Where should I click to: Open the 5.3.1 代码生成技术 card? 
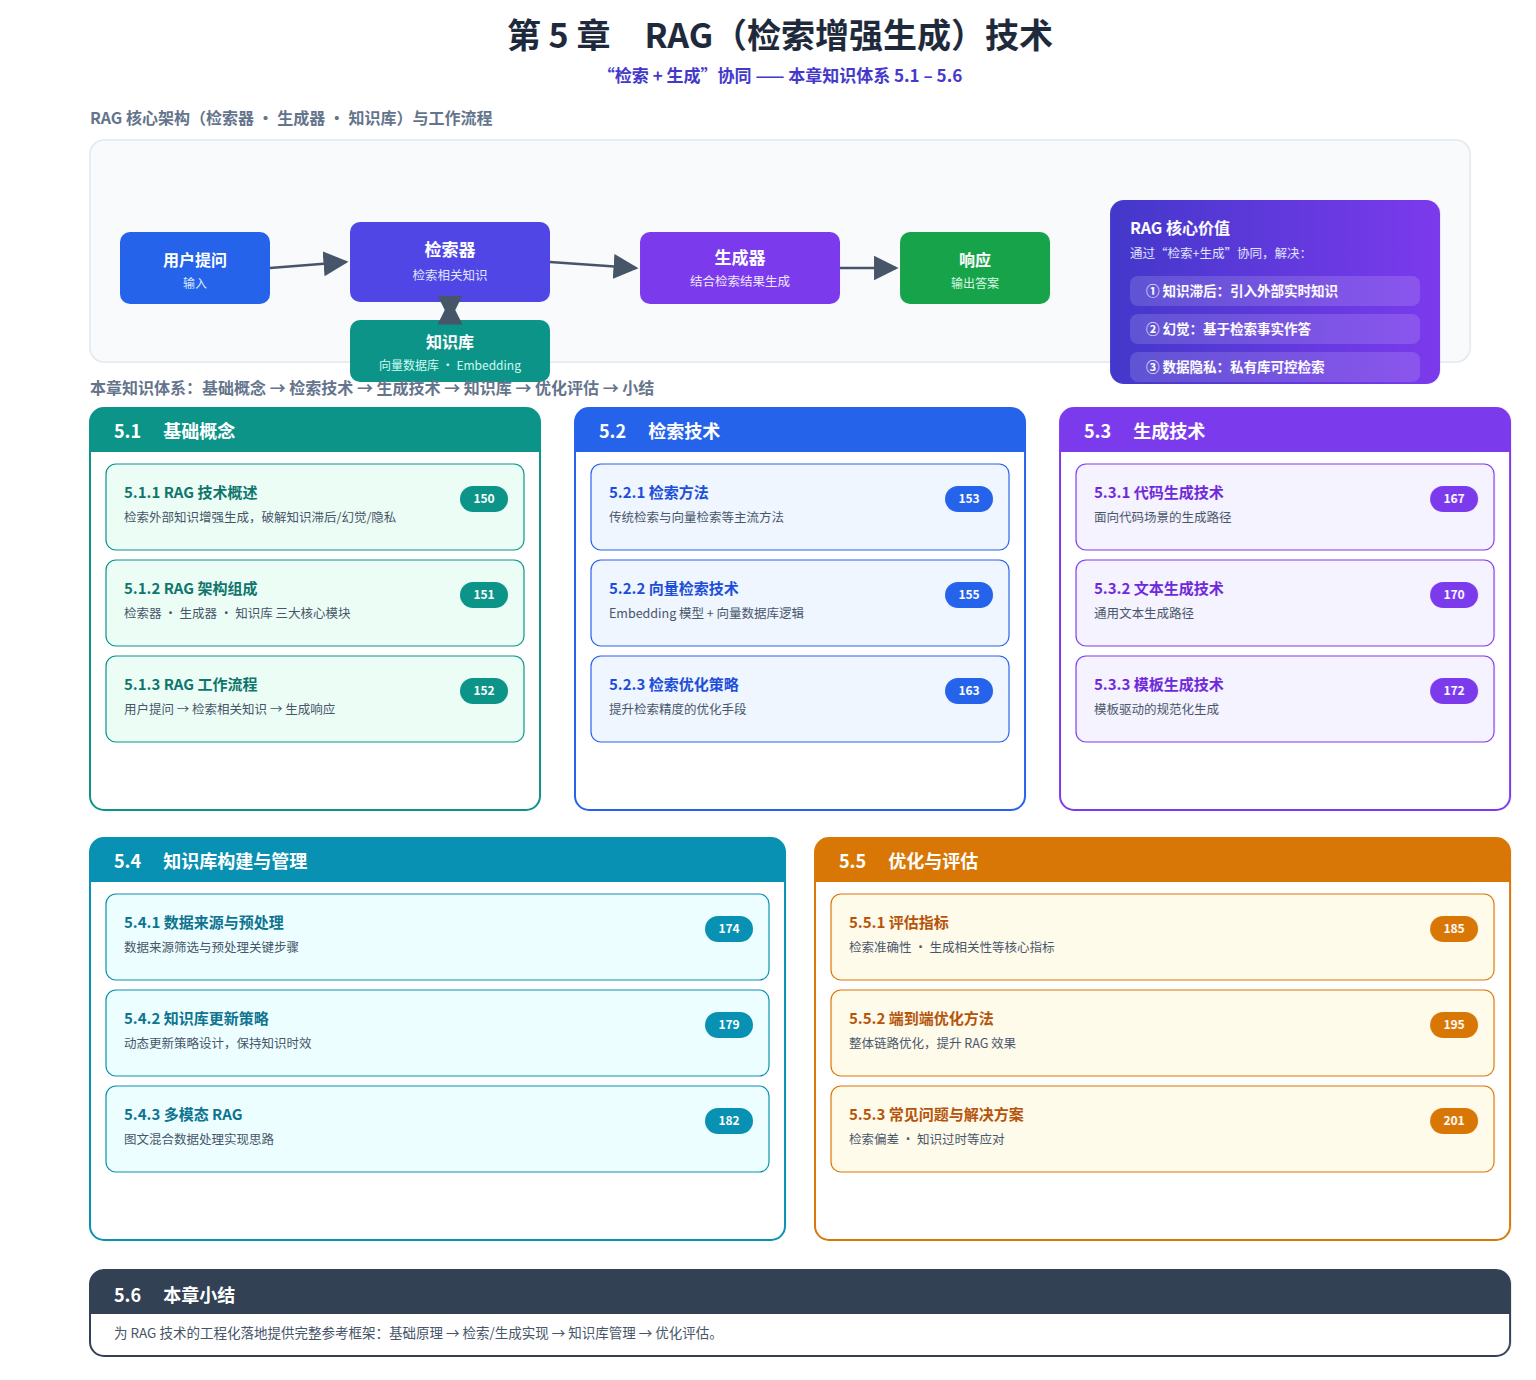[1285, 507]
